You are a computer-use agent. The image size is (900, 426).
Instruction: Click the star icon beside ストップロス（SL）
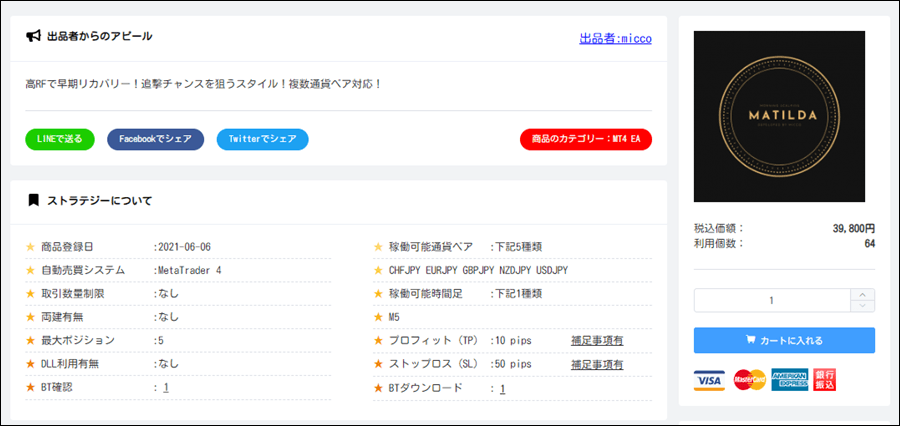coord(378,364)
